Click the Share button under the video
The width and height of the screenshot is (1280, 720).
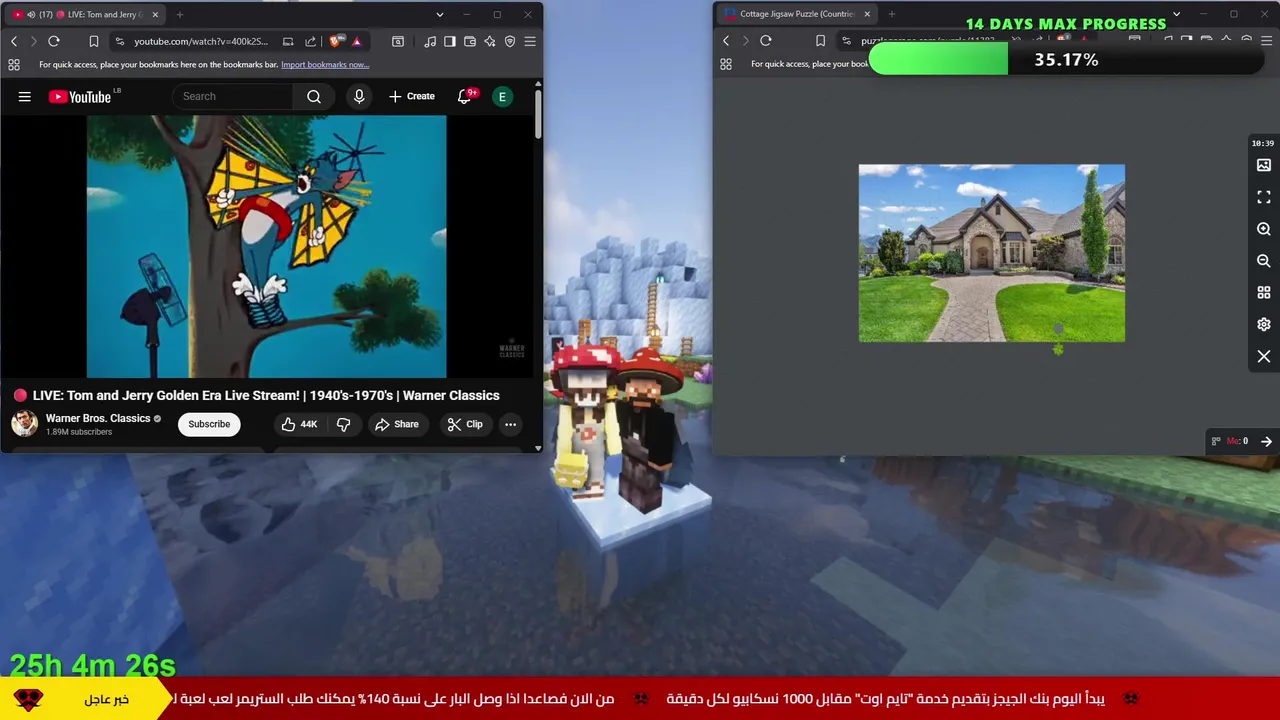[397, 424]
